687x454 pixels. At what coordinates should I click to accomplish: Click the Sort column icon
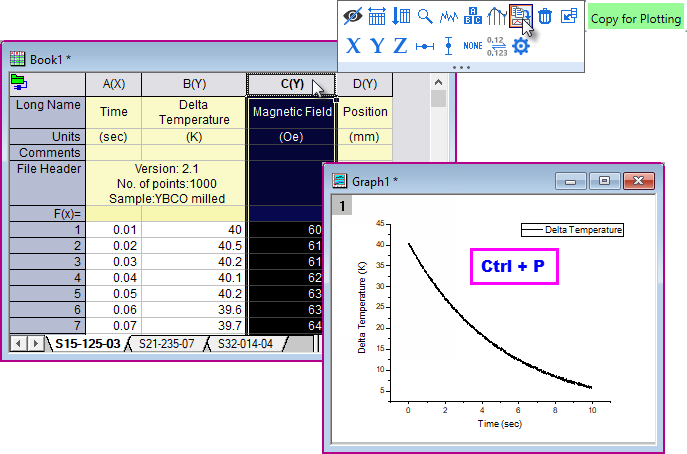[x=401, y=16]
